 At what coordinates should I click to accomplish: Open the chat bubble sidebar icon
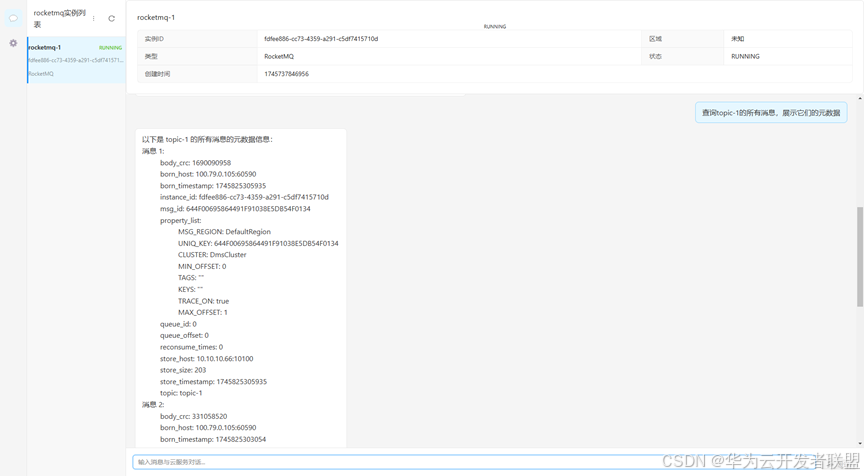(13, 18)
